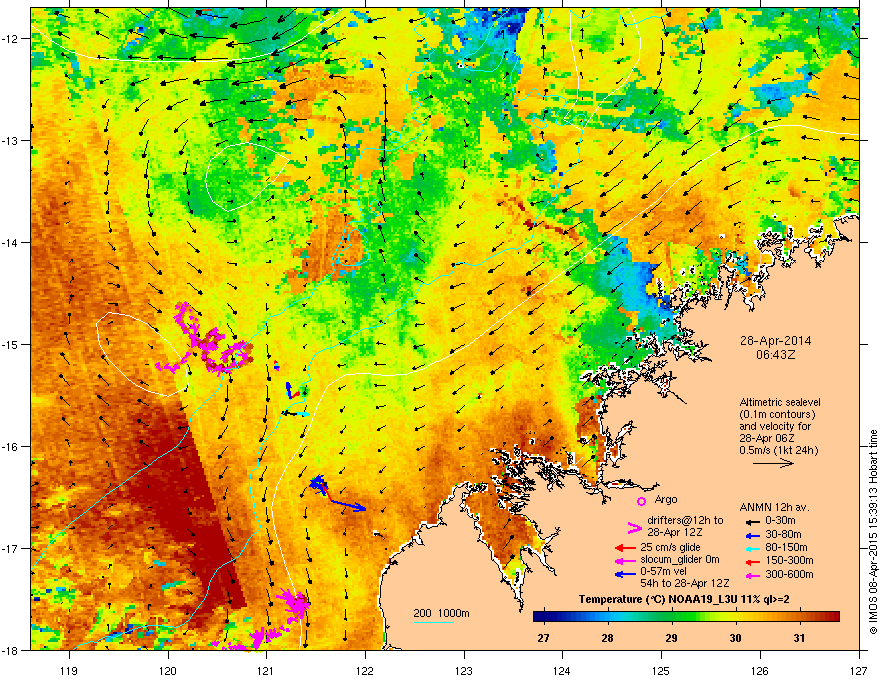Screen dimensions: 880x680
Task: Click the "ANMN 12h av." heading
Action: pyautogui.click(x=774, y=508)
